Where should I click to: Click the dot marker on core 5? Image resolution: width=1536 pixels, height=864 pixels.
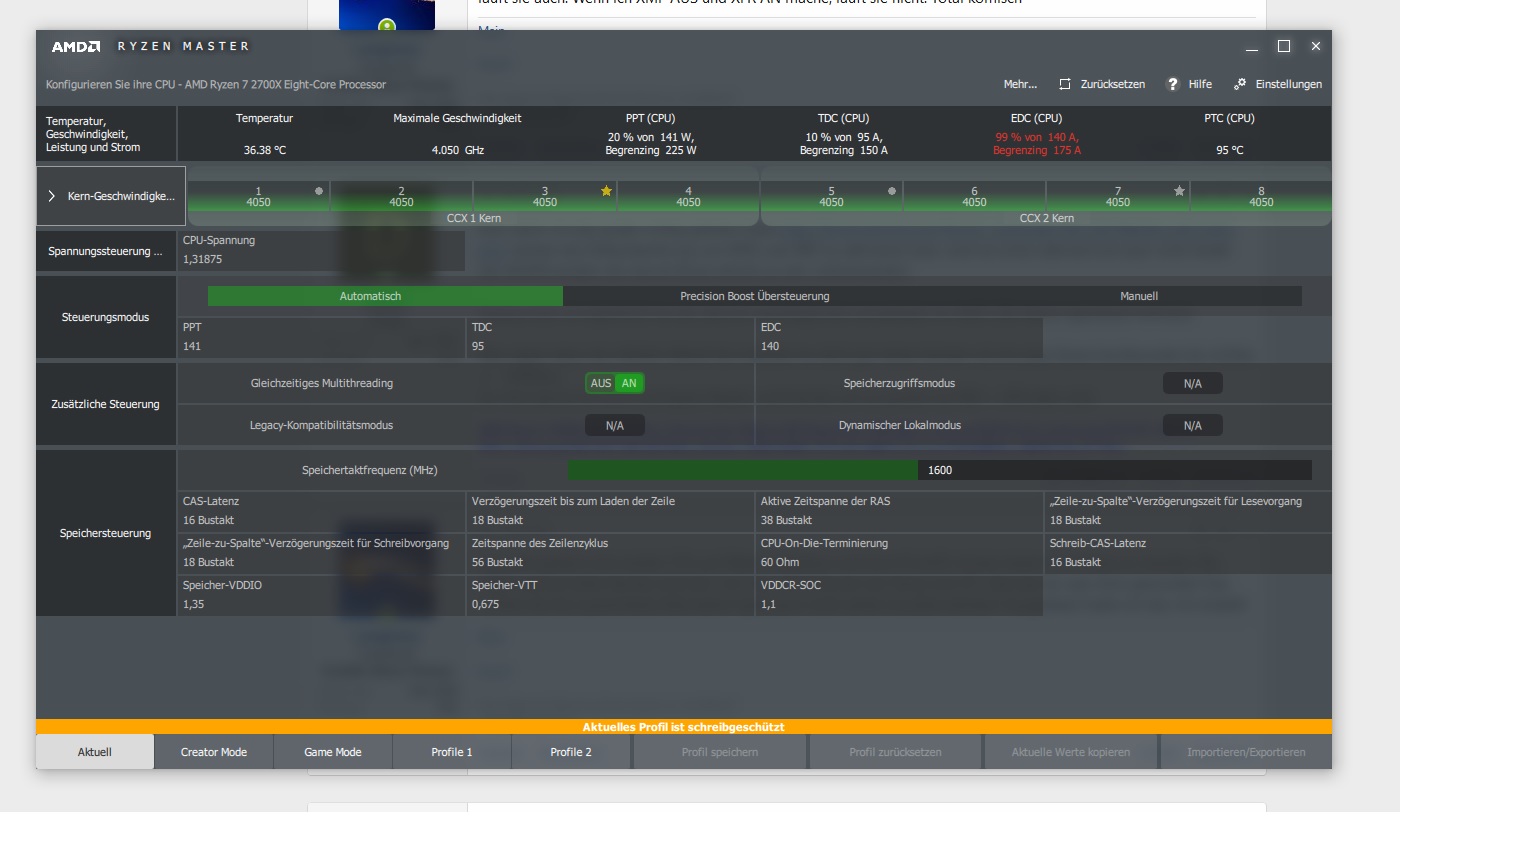tap(892, 191)
